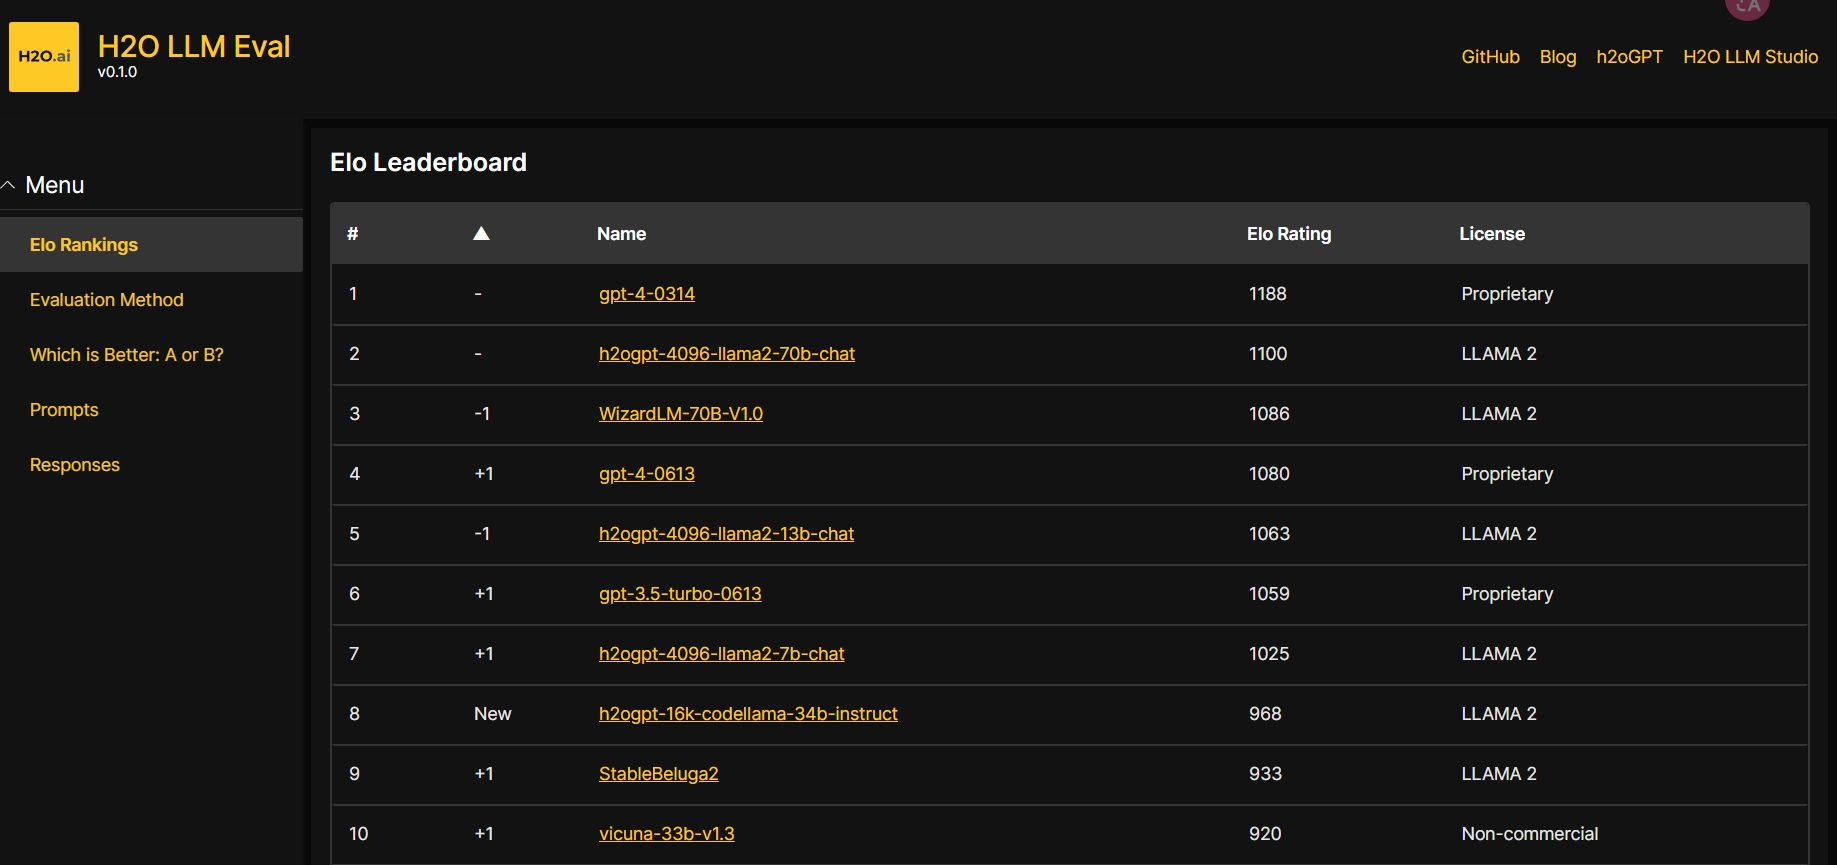The image size is (1837, 865).
Task: Open the gpt-3.5-turbo-0613 link
Action: 680,594
